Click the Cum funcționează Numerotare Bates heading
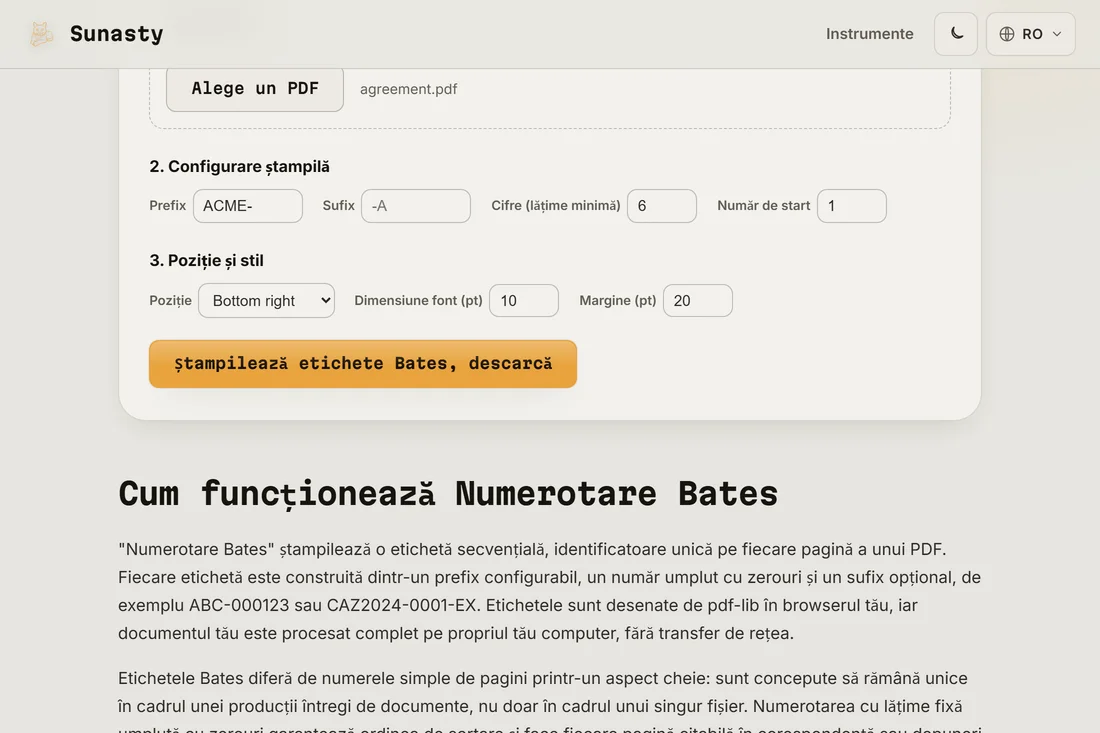This screenshot has width=1100, height=733. point(448,493)
